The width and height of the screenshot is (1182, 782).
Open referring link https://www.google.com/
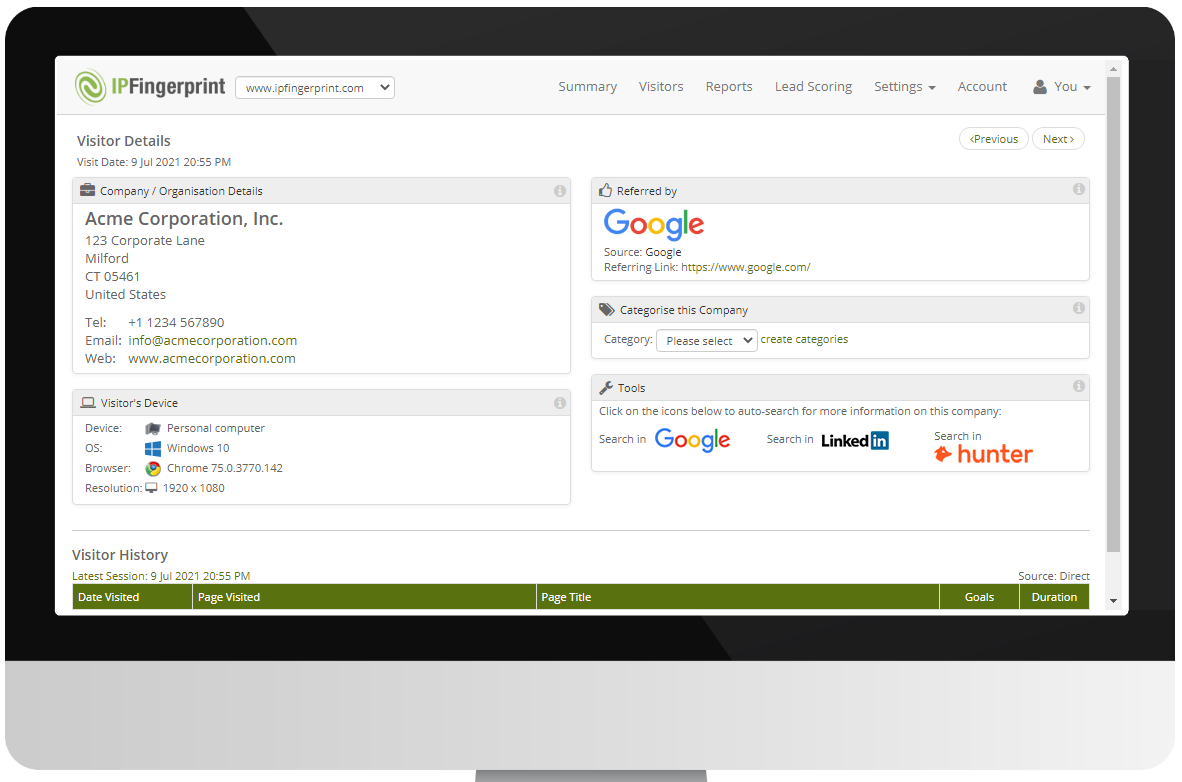tap(746, 267)
